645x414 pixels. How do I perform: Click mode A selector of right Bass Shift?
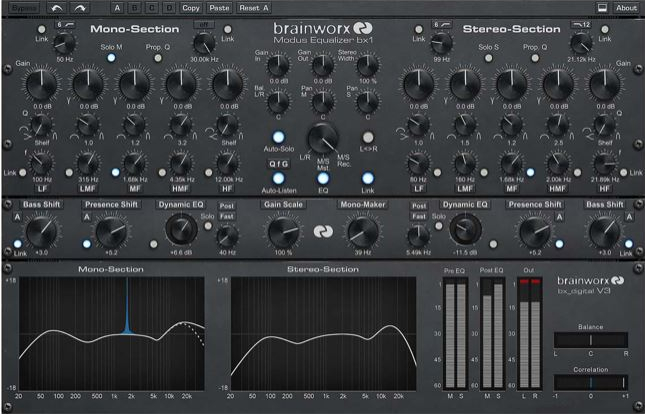pos(629,217)
